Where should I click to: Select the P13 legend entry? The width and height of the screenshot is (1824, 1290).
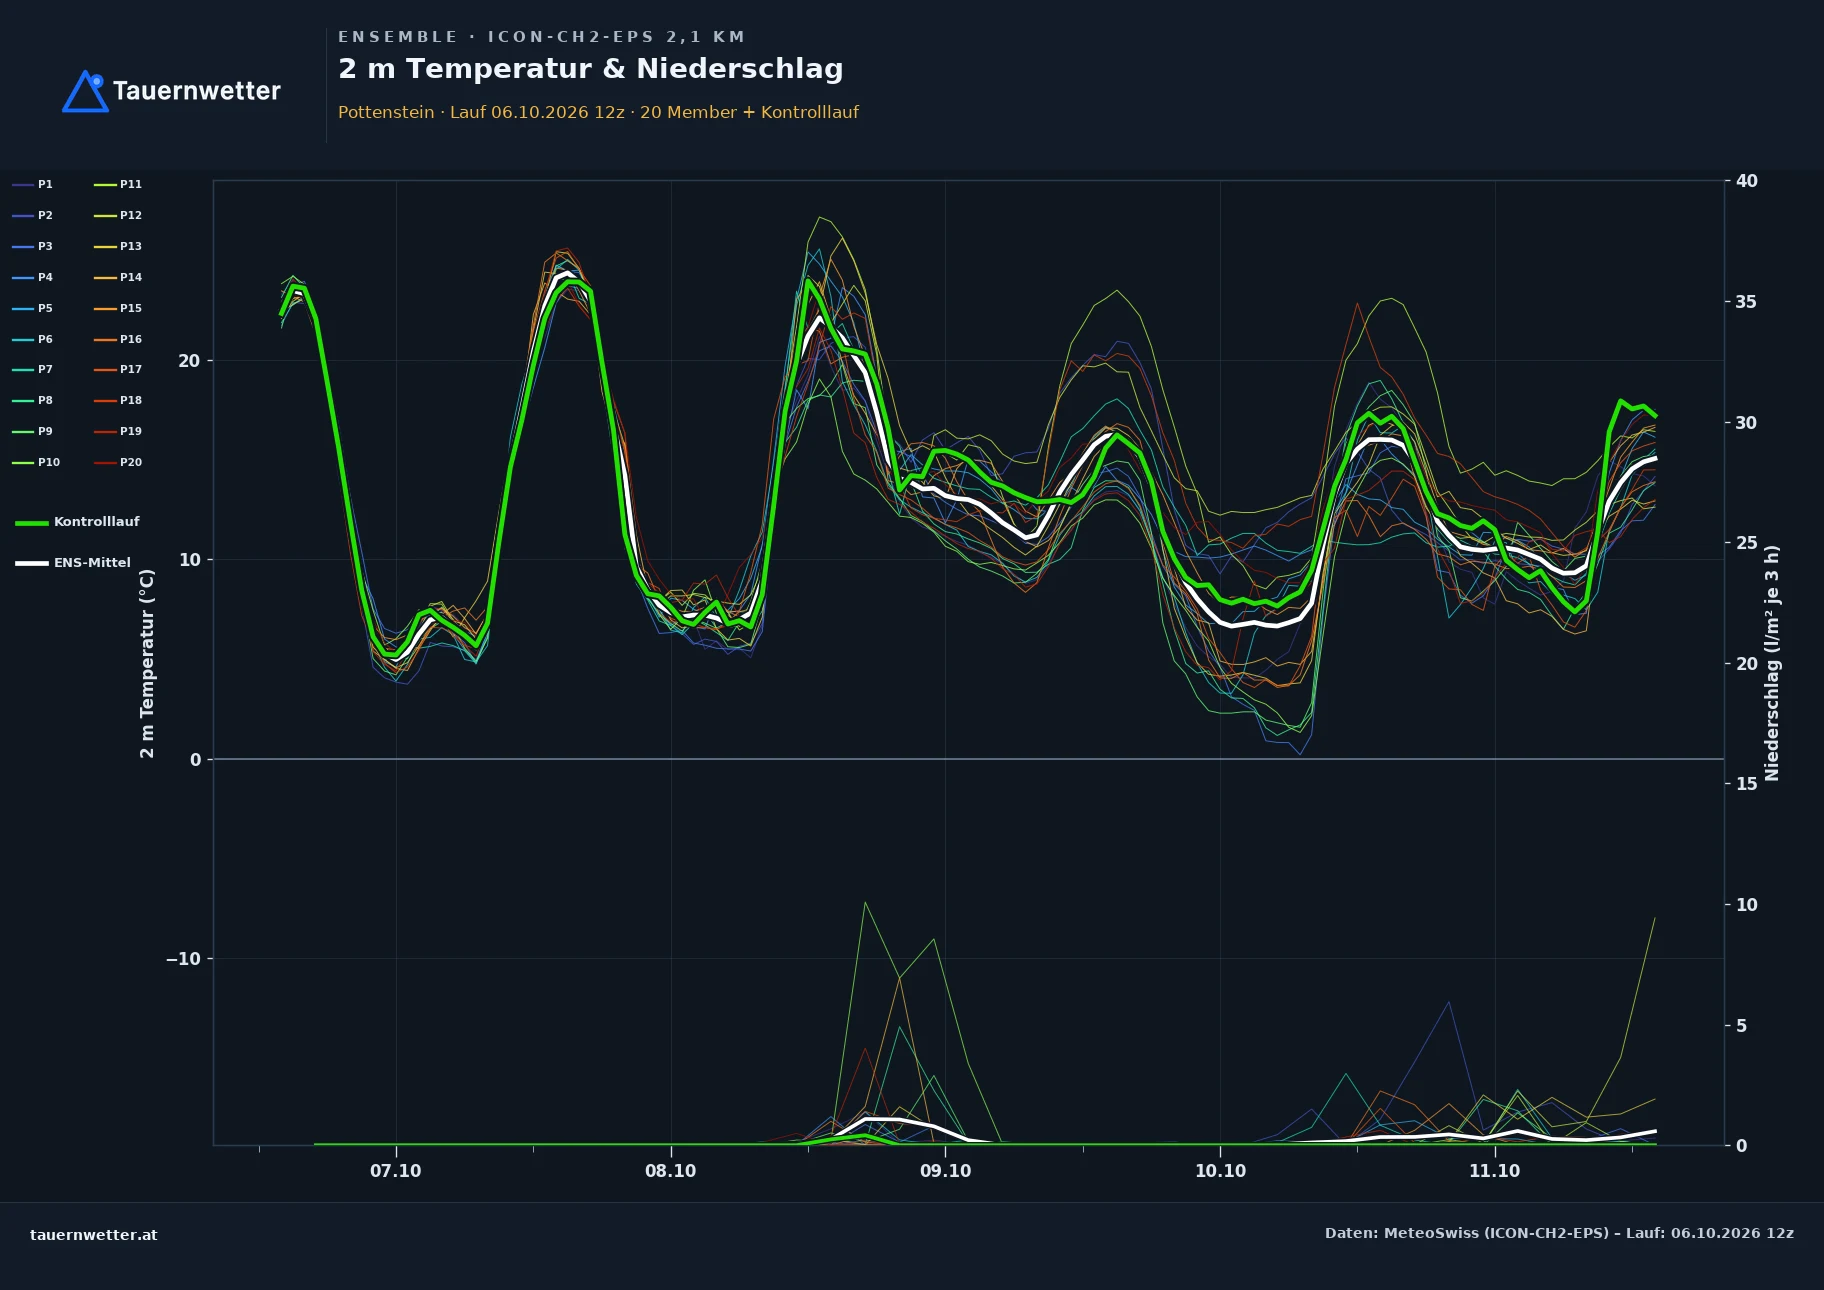click(118, 246)
